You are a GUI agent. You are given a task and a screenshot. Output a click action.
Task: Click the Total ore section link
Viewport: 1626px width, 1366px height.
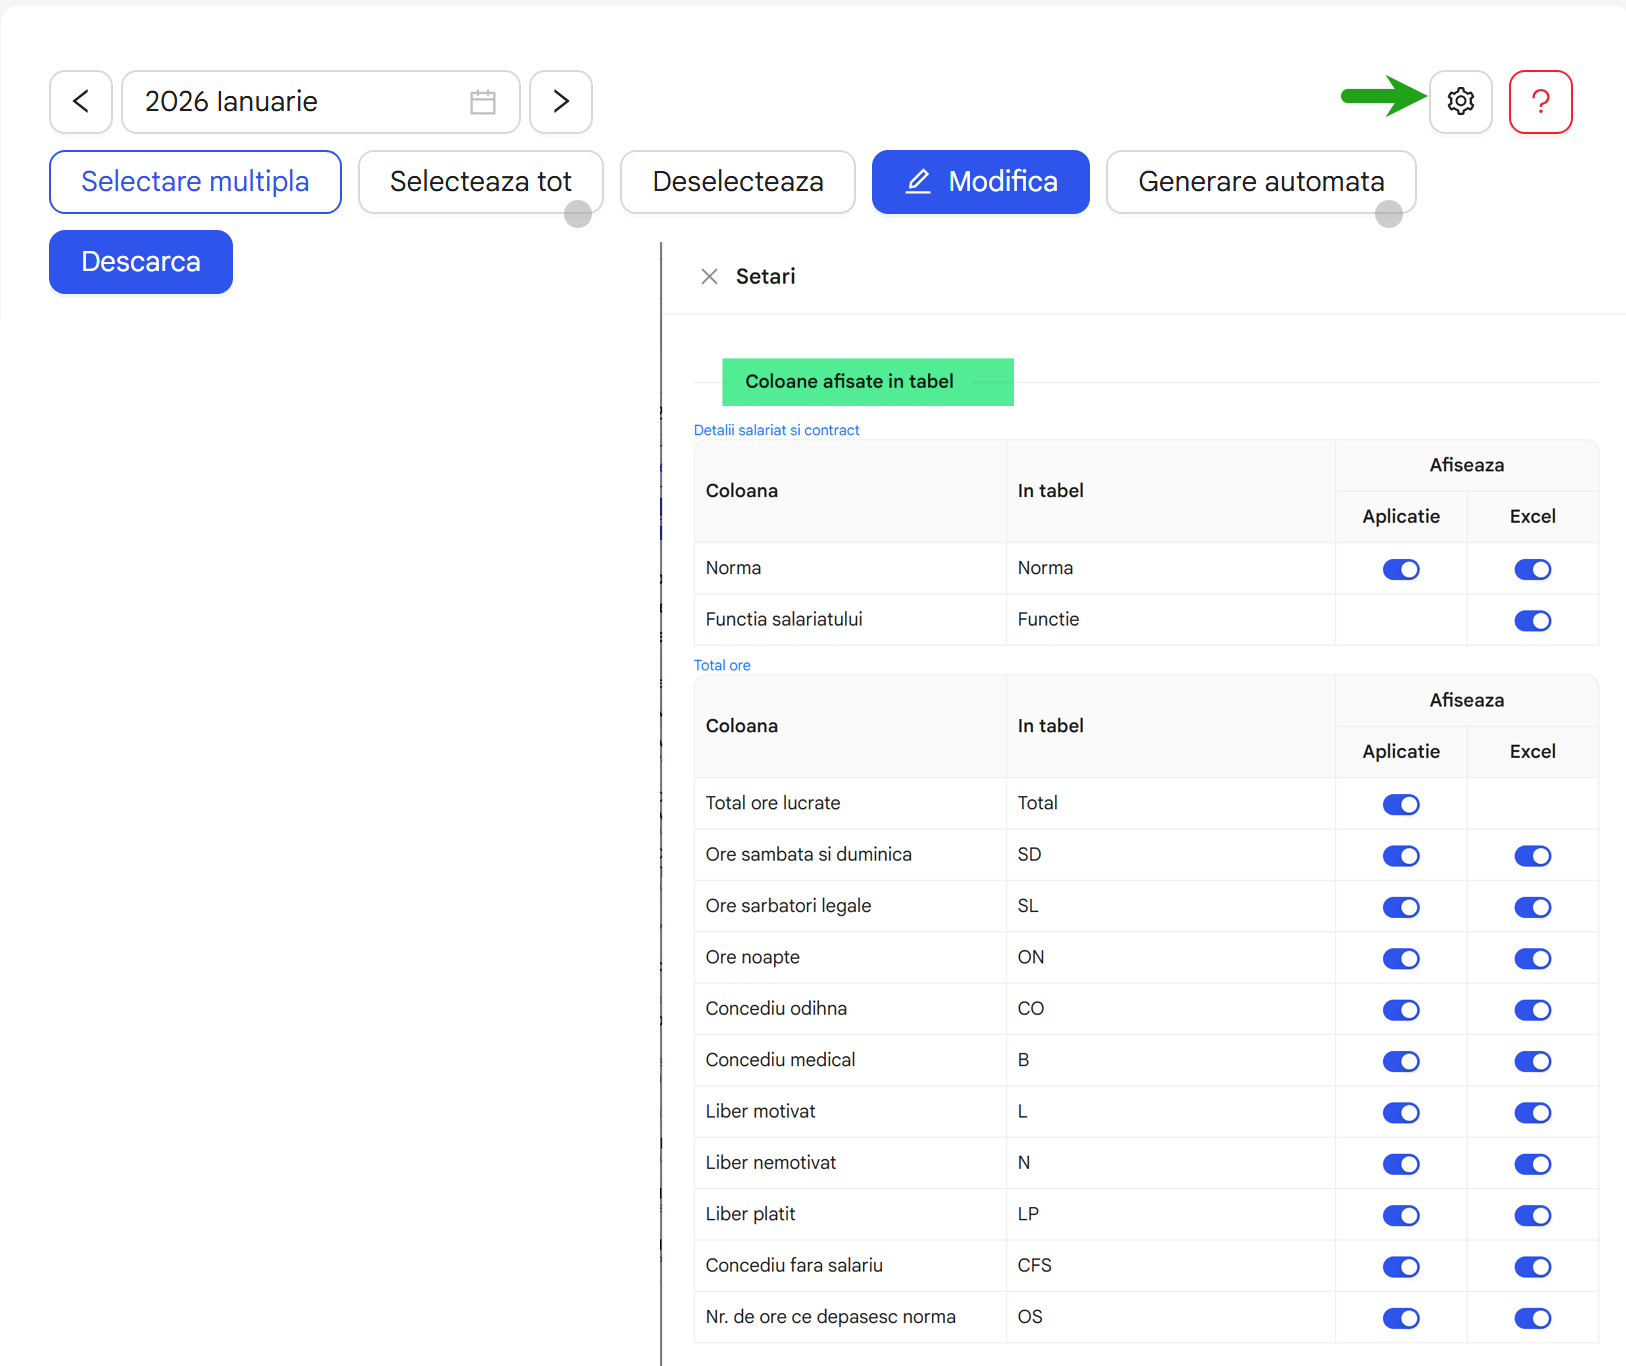click(722, 664)
